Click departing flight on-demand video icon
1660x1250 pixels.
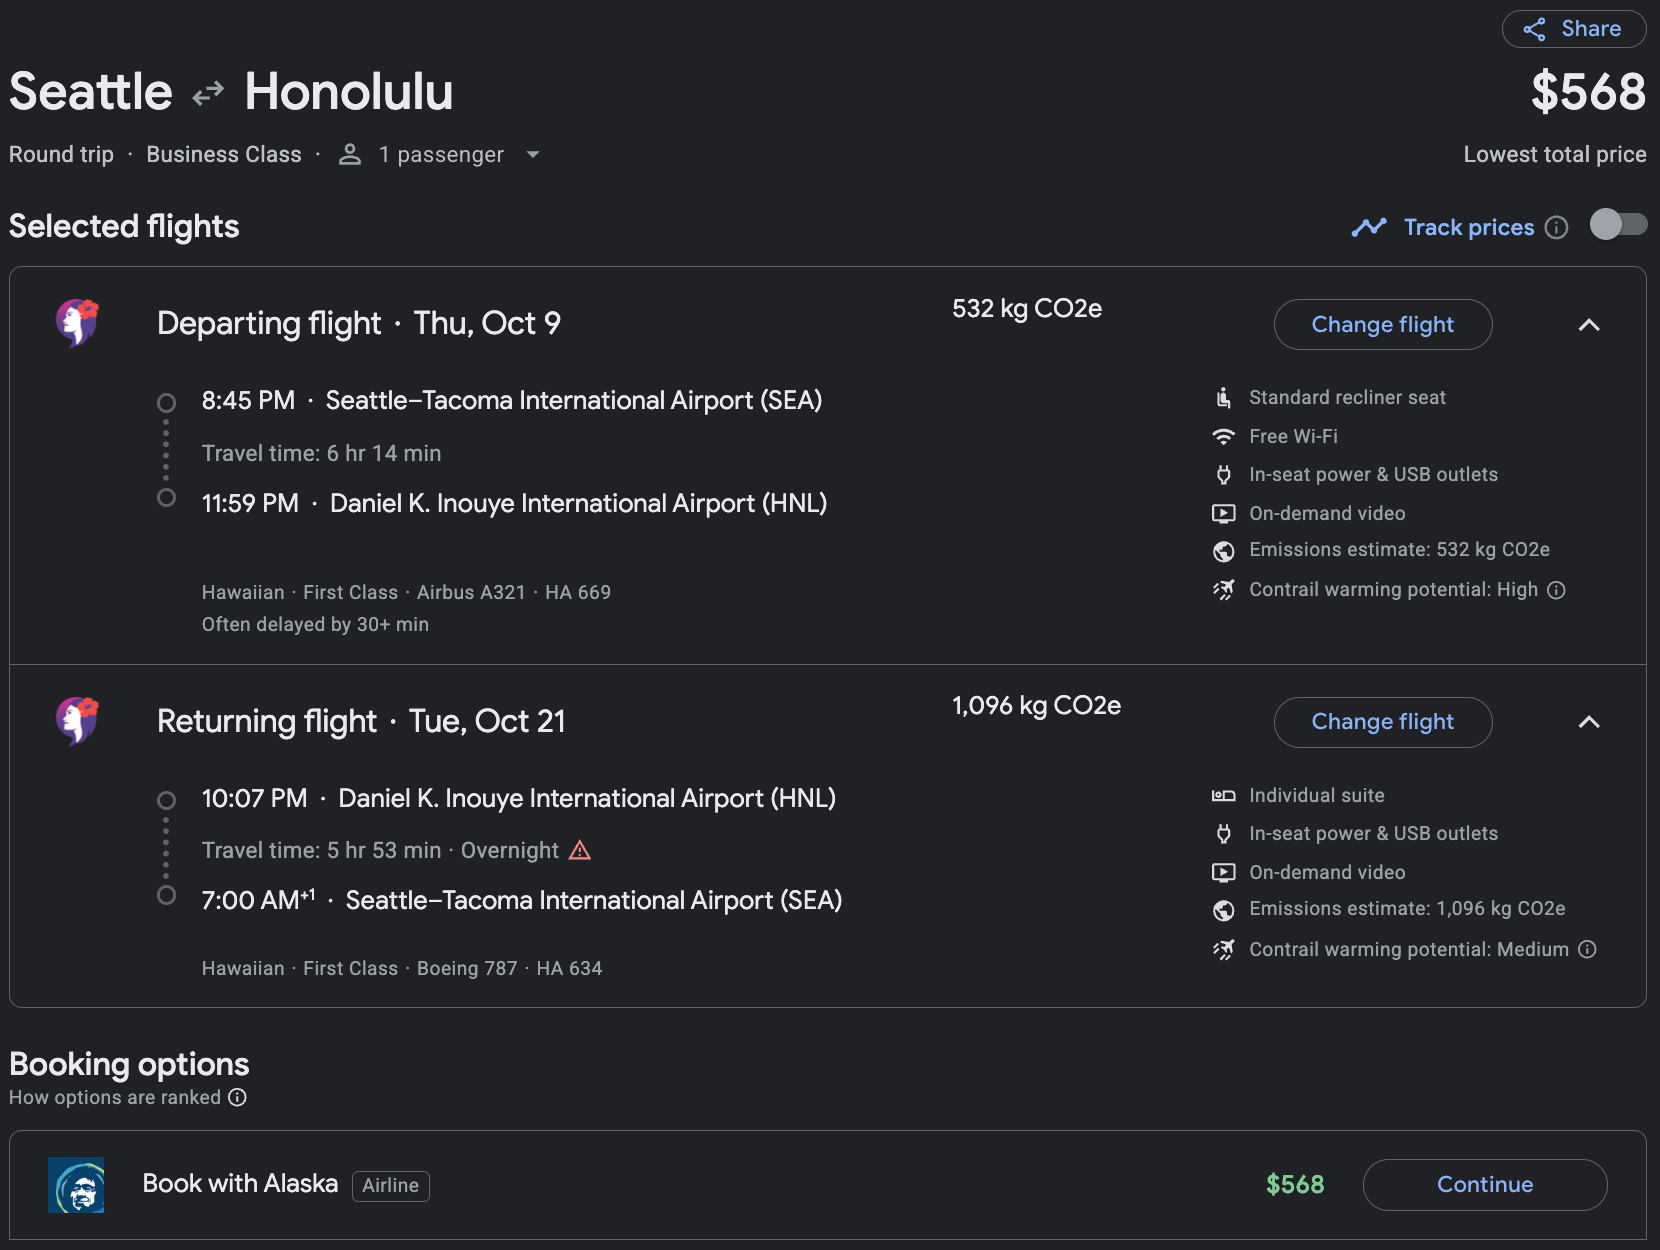point(1223,514)
